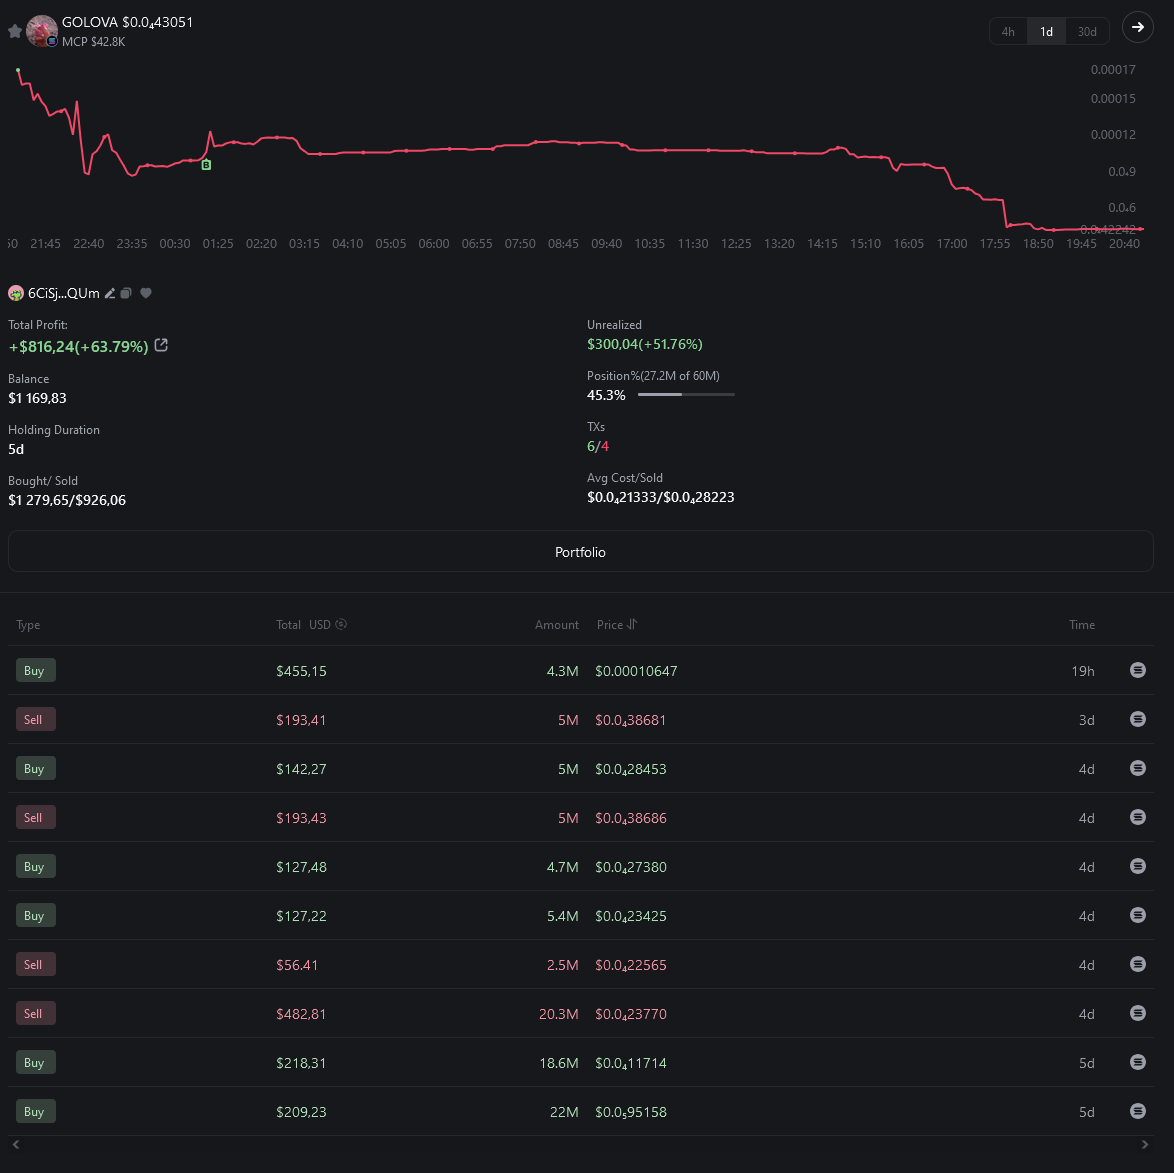Screen dimensions: 1174x1173
Task: Open the Portfolio button
Action: click(x=580, y=552)
